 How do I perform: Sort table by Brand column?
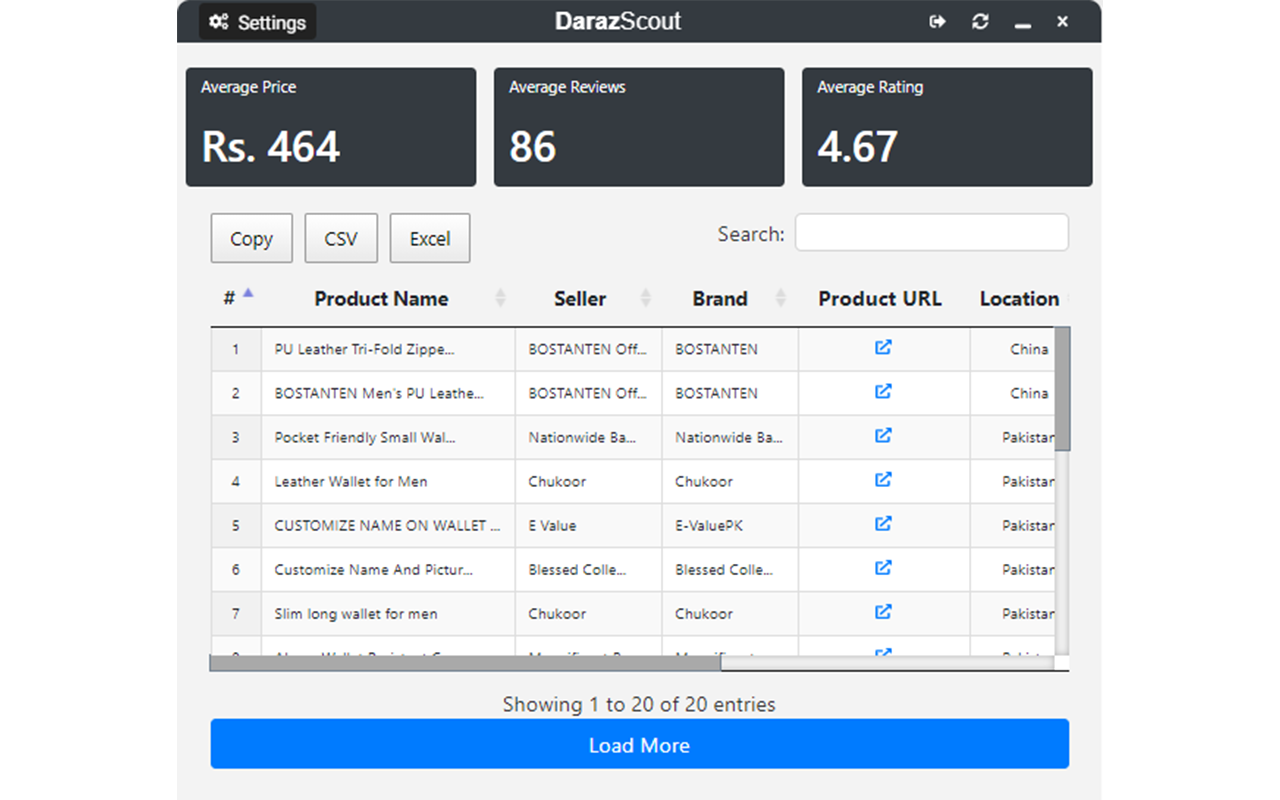tap(720, 299)
